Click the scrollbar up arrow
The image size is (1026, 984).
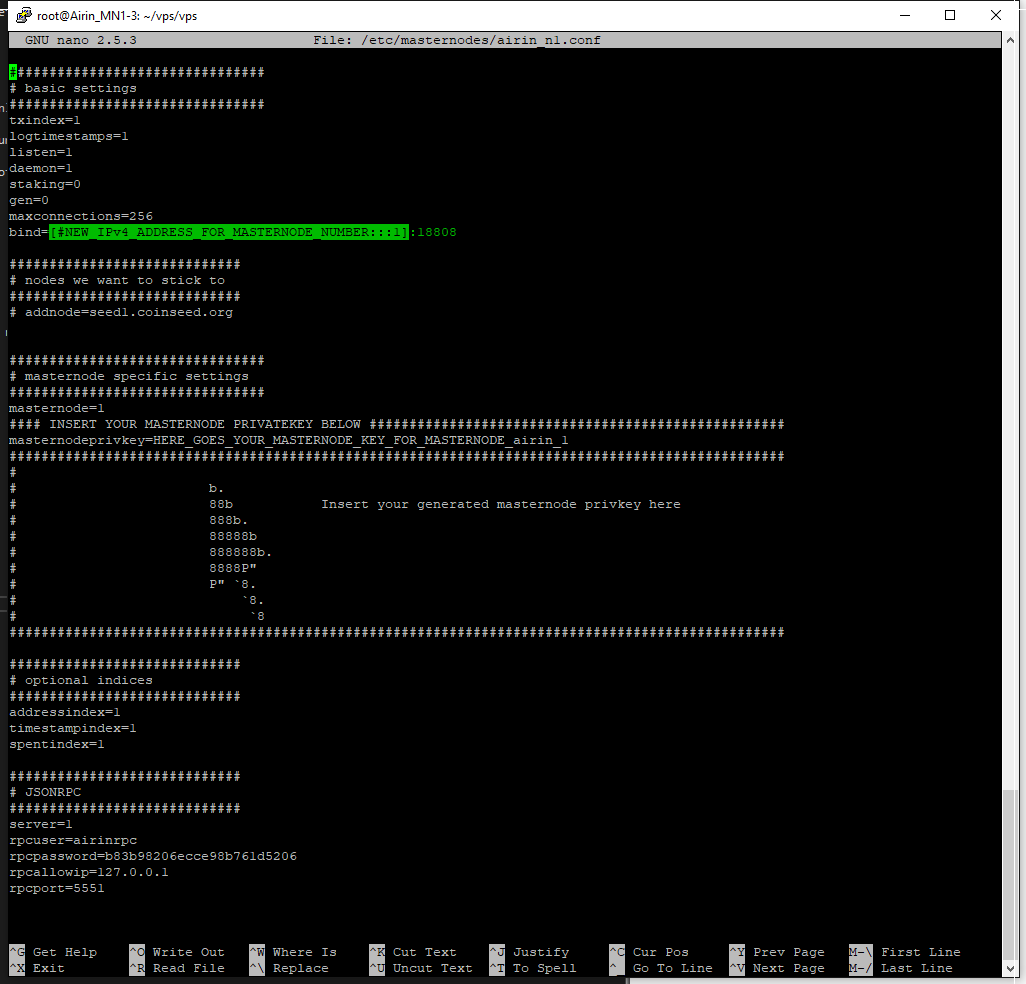tap(1010, 39)
